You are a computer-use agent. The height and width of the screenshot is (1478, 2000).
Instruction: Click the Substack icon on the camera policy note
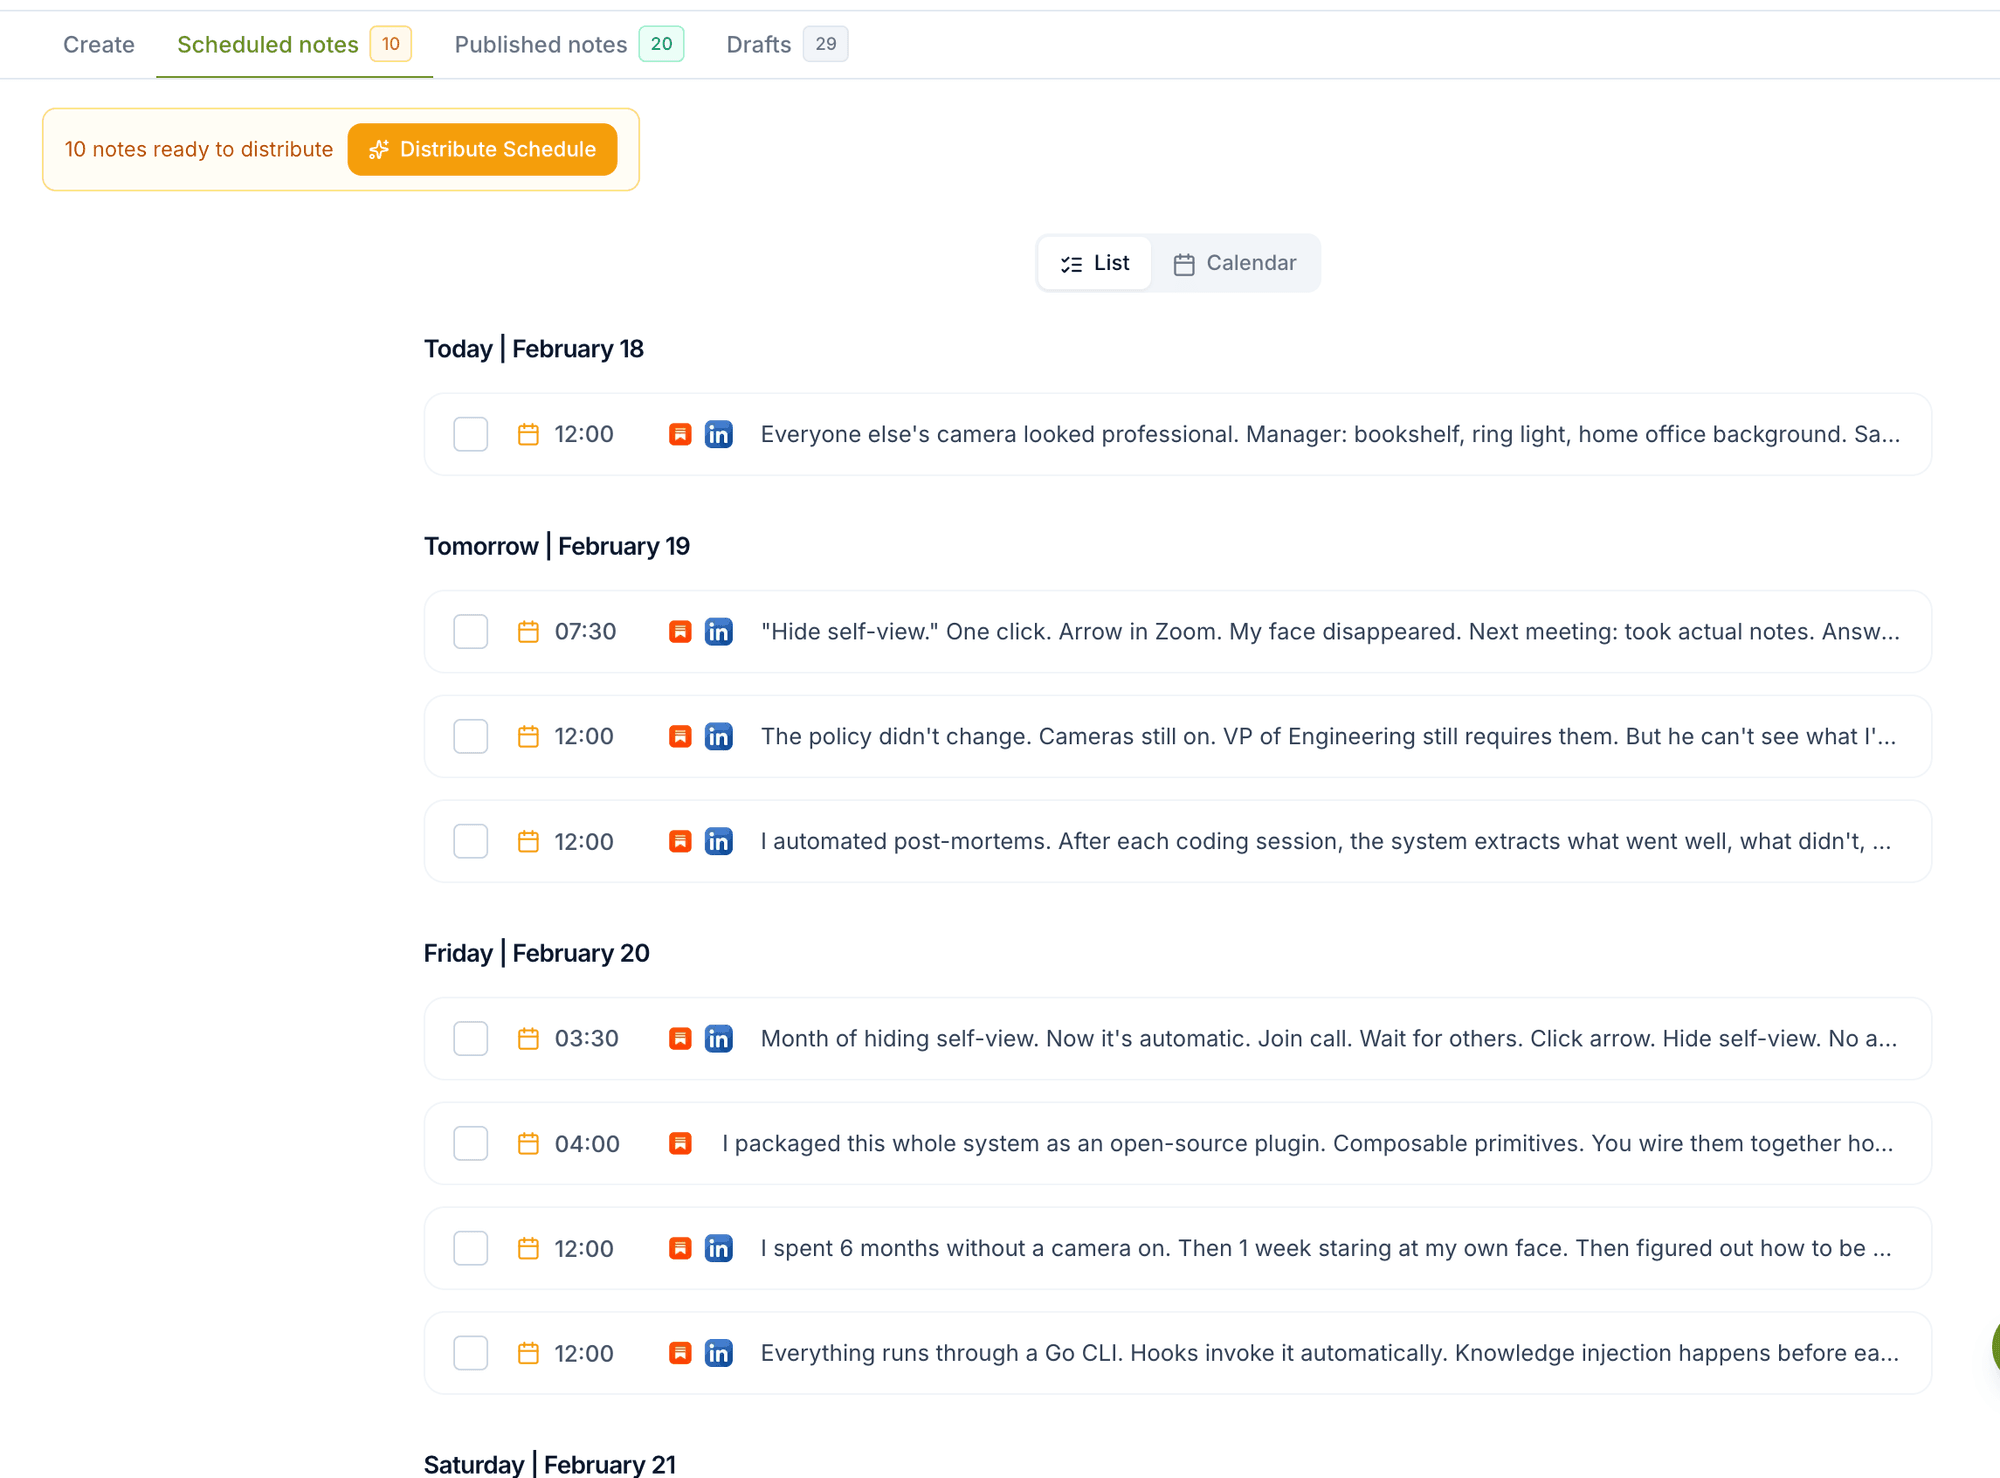tap(680, 736)
